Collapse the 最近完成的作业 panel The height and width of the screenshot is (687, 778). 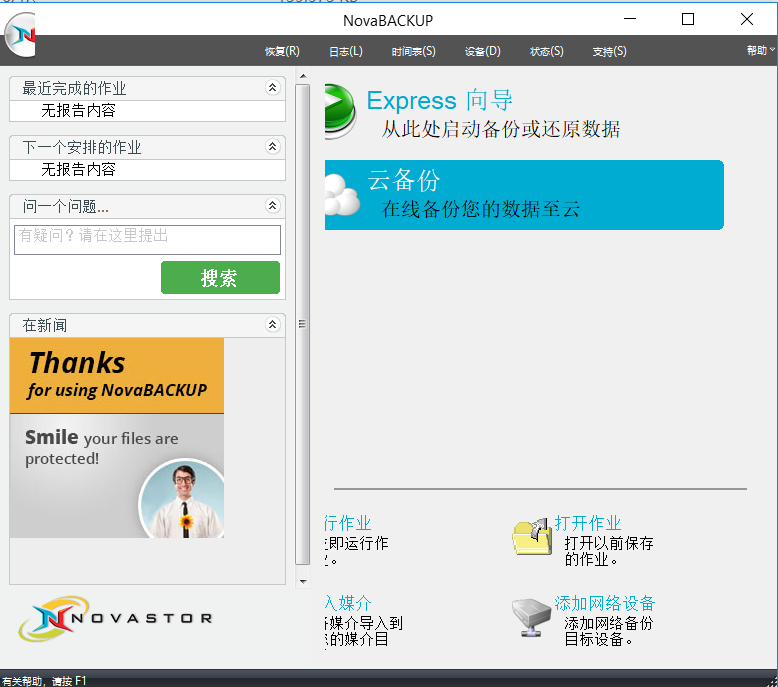pyautogui.click(x=272, y=88)
